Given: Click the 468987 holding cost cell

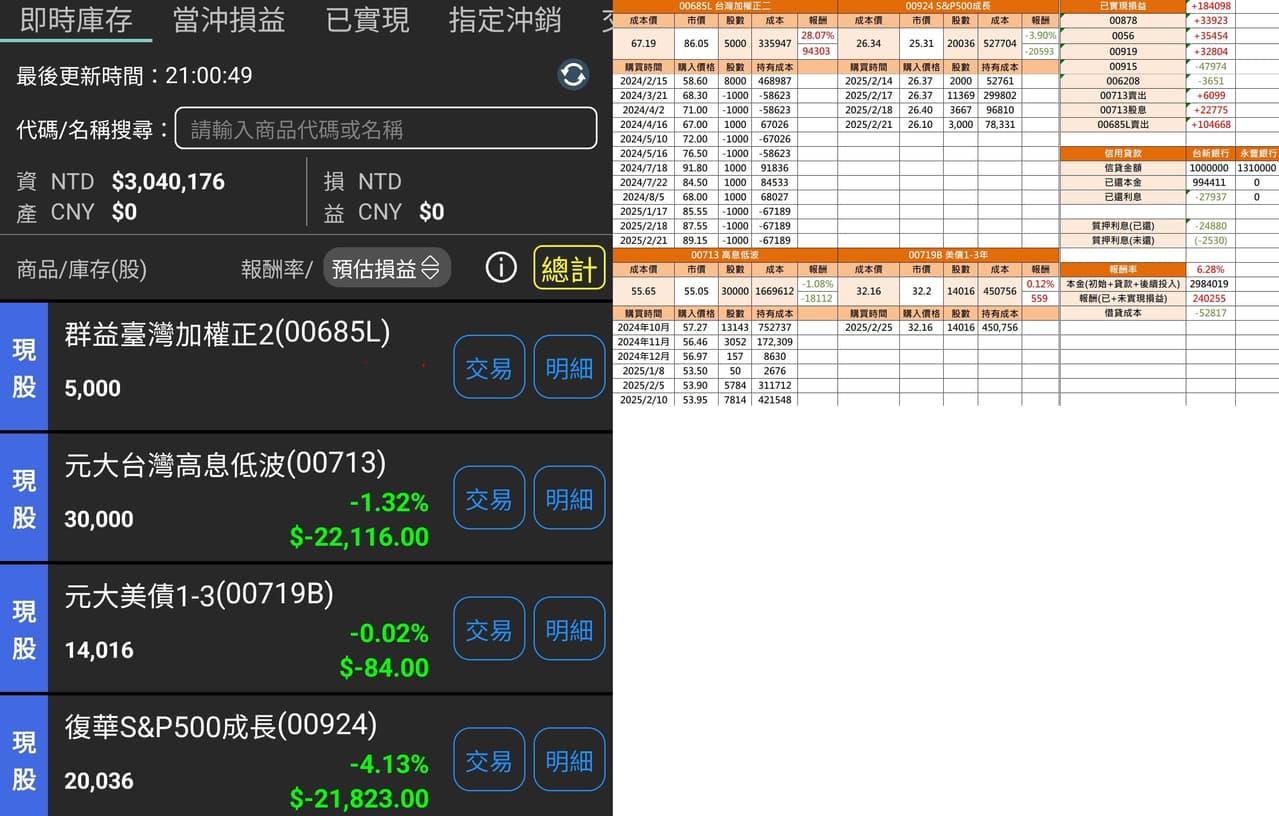Looking at the screenshot, I should click(x=775, y=81).
